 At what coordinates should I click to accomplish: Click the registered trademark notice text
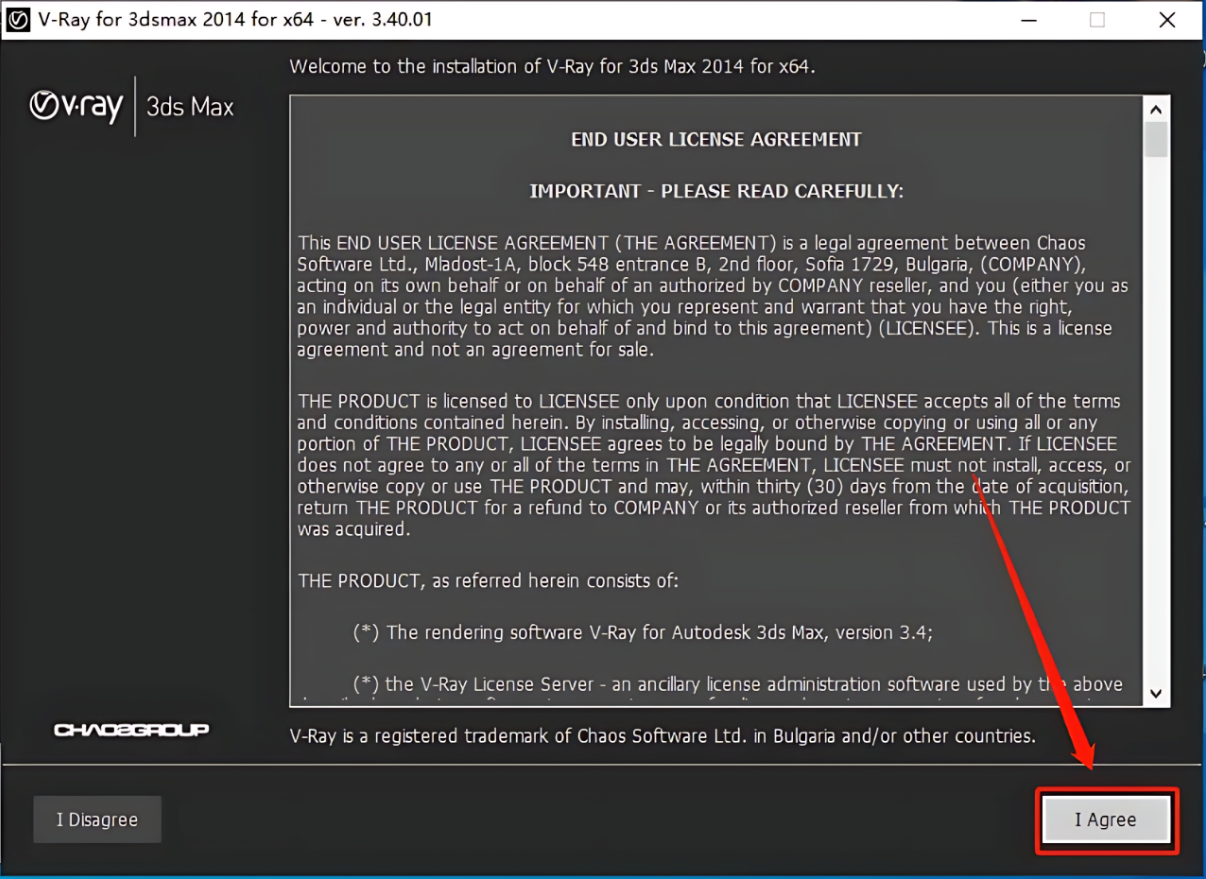point(662,736)
